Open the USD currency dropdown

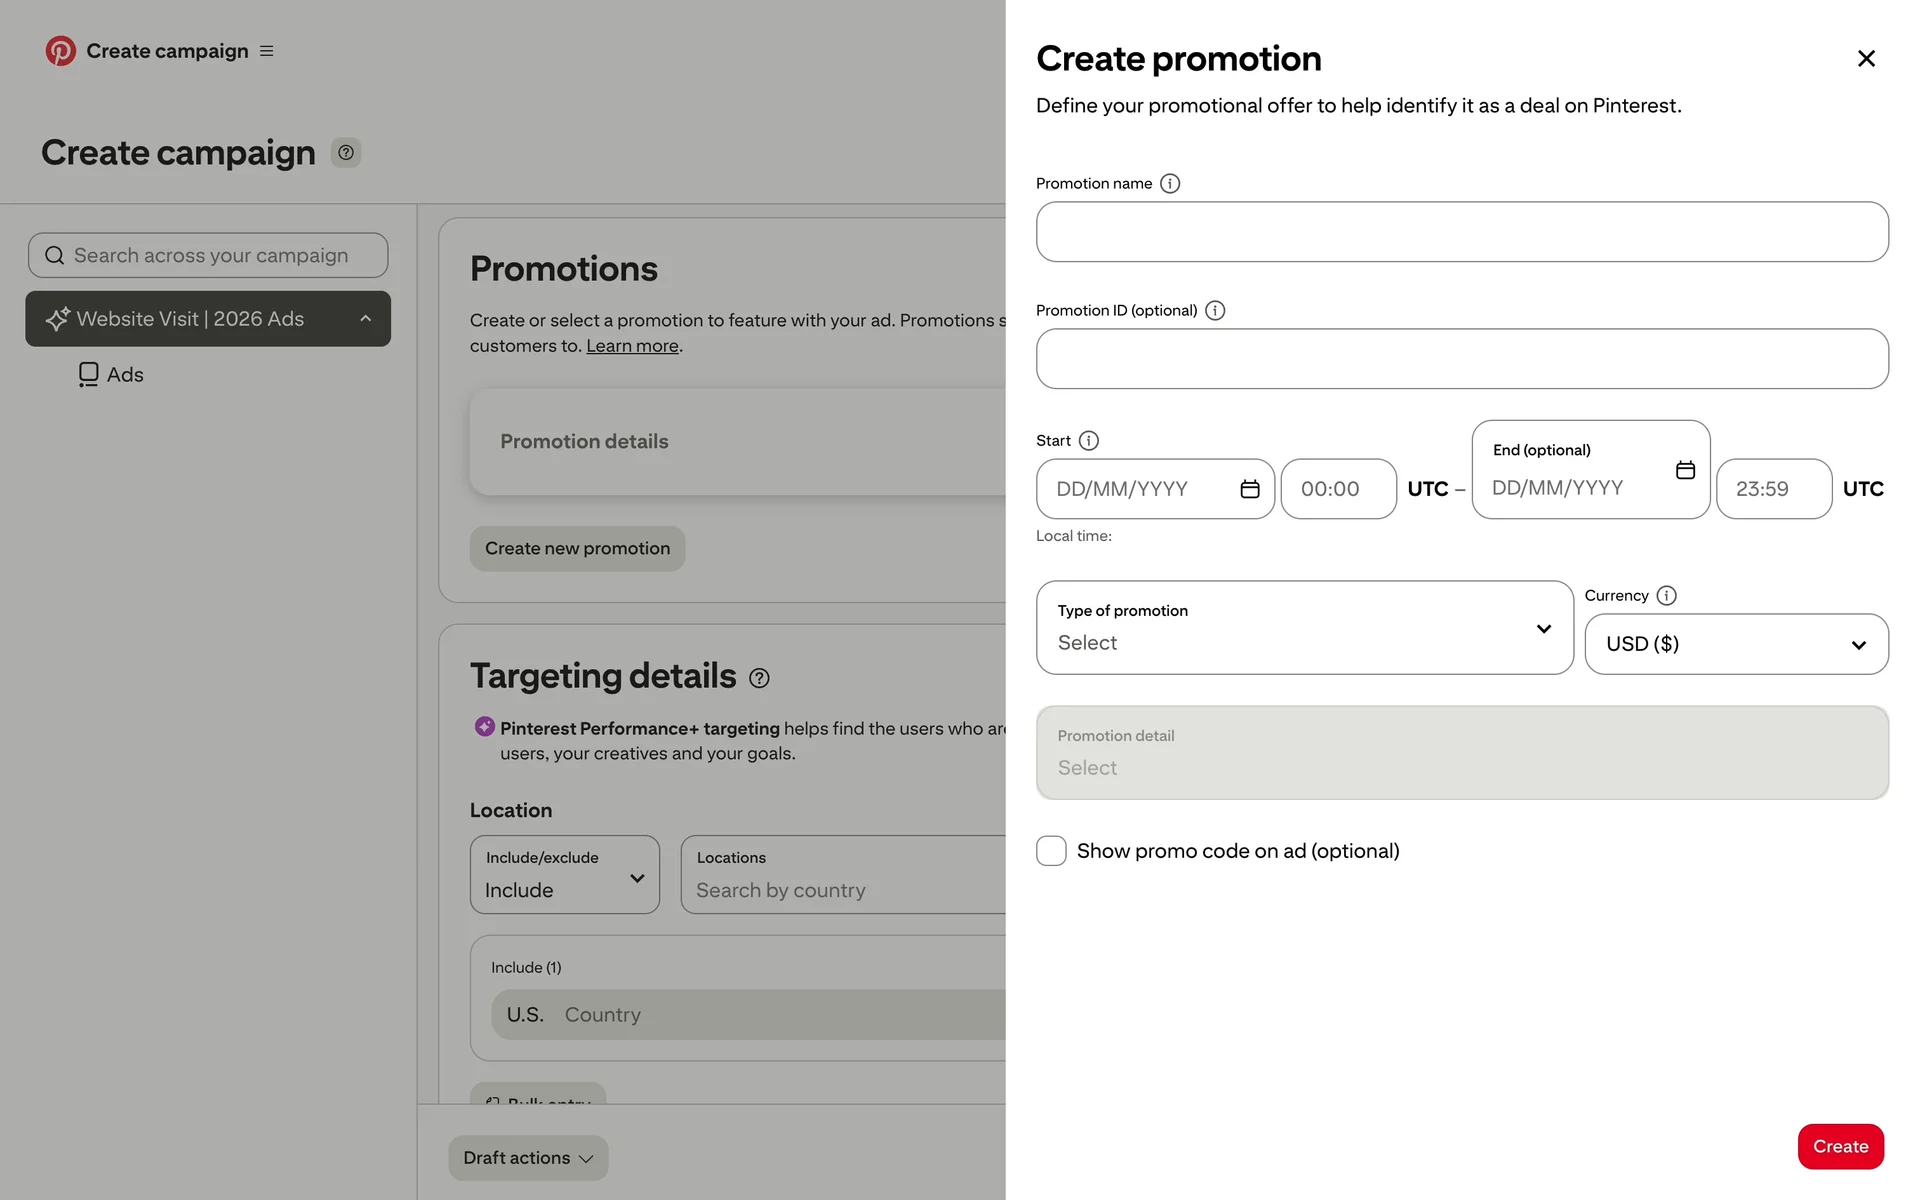pyautogui.click(x=1736, y=645)
